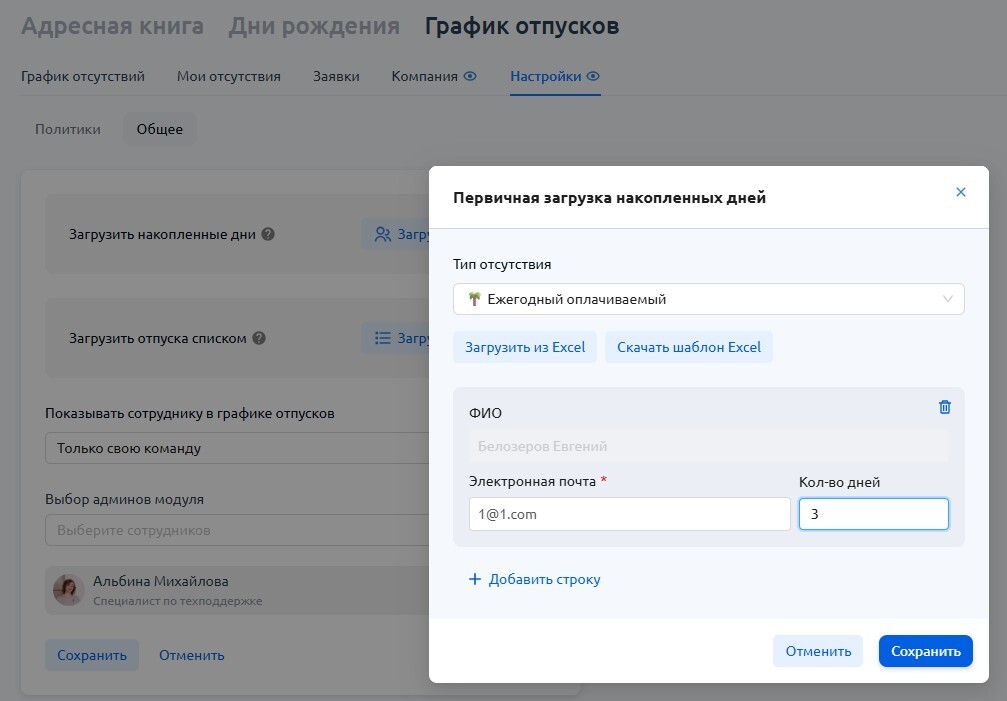1007x701 pixels.
Task: Focus the Электронная почта input field
Action: tap(630, 514)
